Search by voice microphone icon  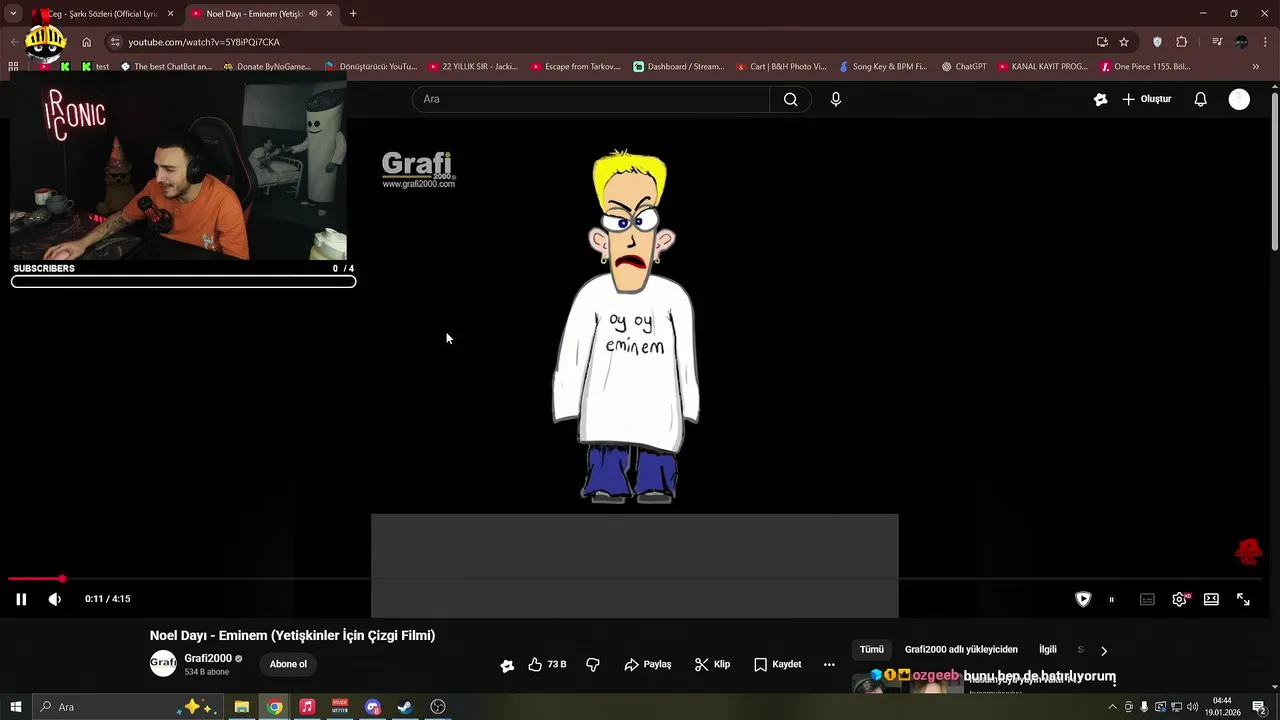click(836, 99)
